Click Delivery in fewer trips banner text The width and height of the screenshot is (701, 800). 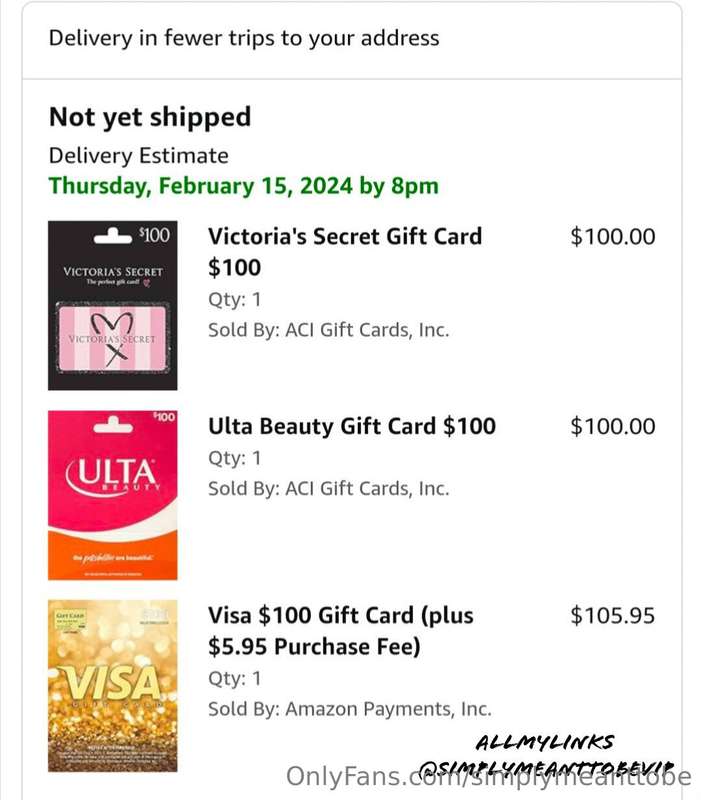(244, 38)
